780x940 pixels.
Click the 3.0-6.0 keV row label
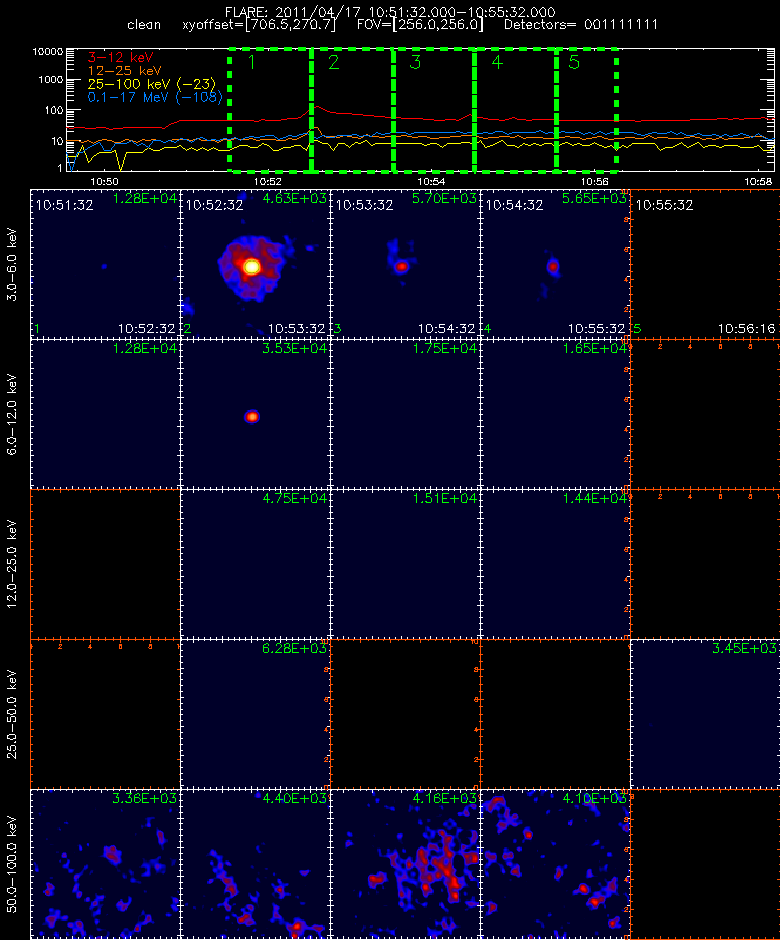coord(12,264)
